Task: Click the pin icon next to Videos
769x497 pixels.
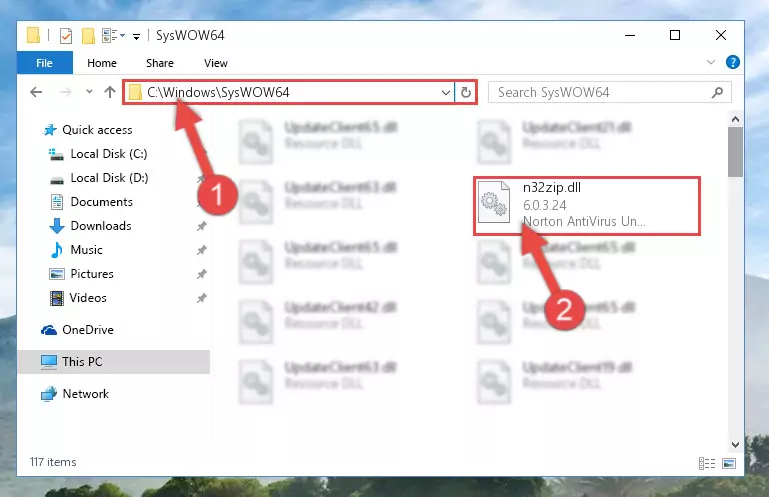Action: click(202, 298)
